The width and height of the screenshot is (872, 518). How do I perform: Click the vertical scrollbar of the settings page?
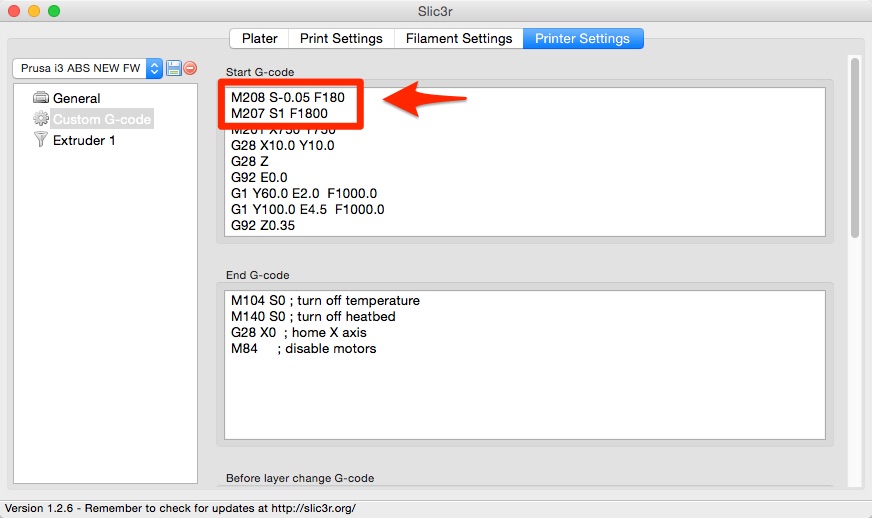pyautogui.click(x=854, y=147)
